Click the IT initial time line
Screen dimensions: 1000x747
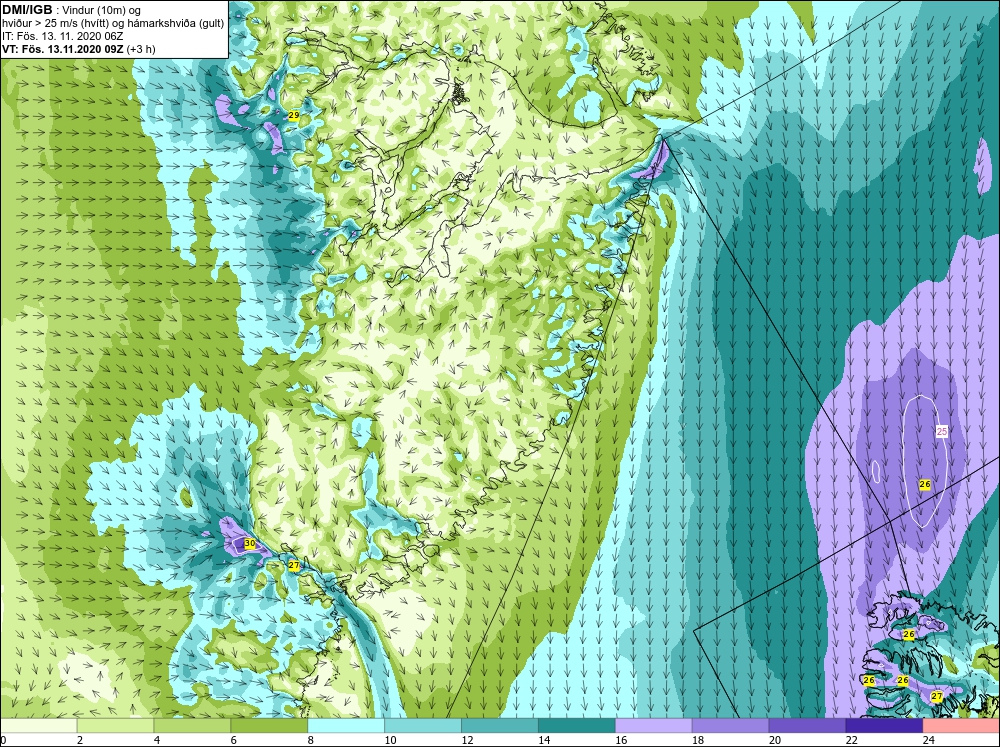(63, 36)
